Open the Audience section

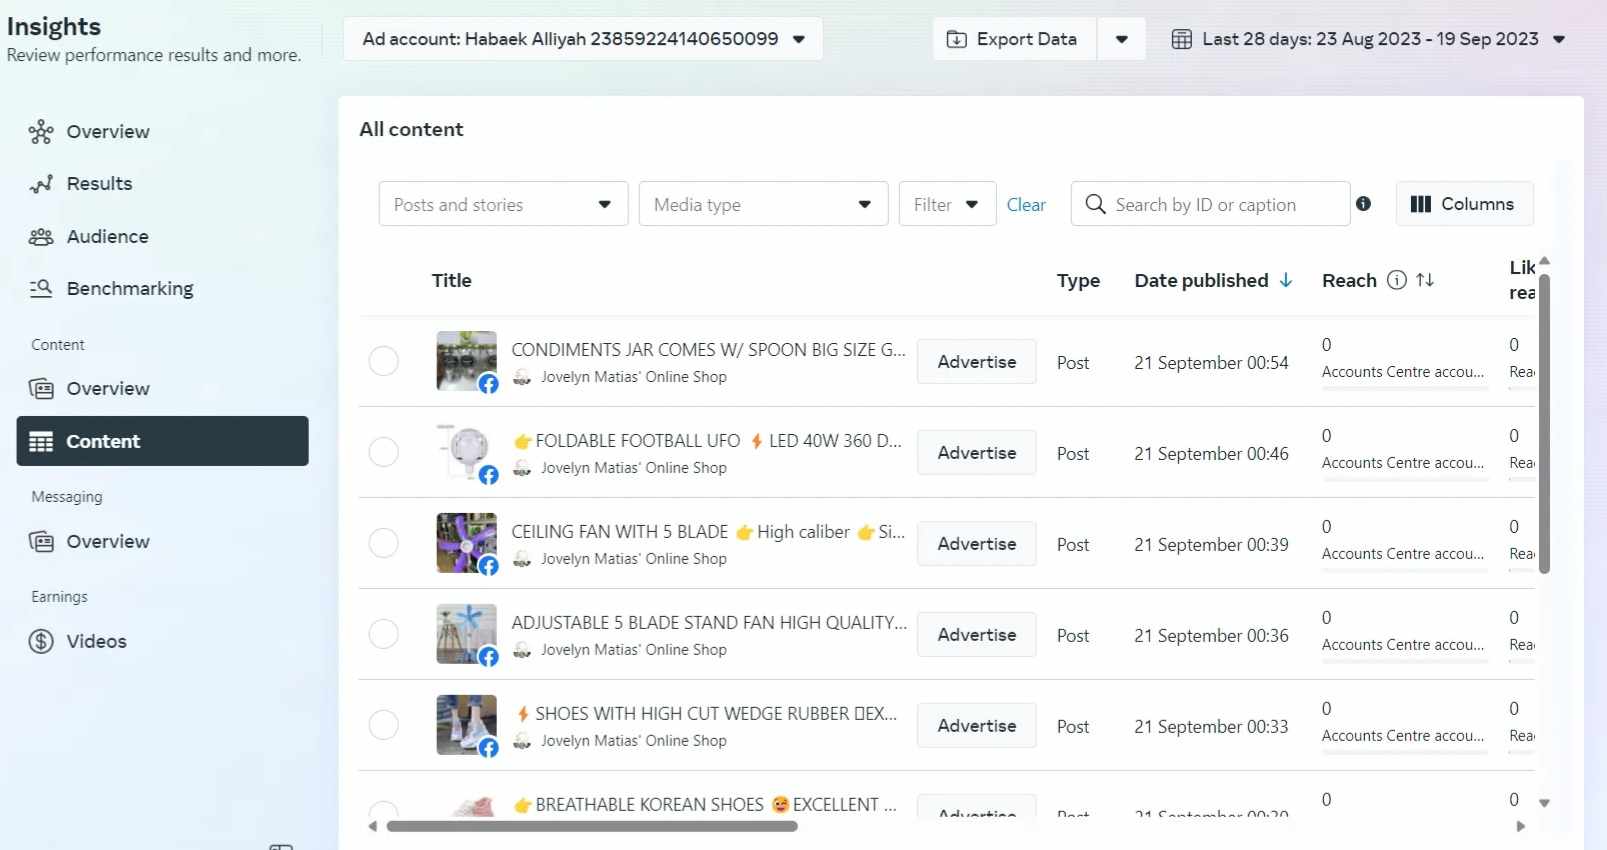(107, 237)
